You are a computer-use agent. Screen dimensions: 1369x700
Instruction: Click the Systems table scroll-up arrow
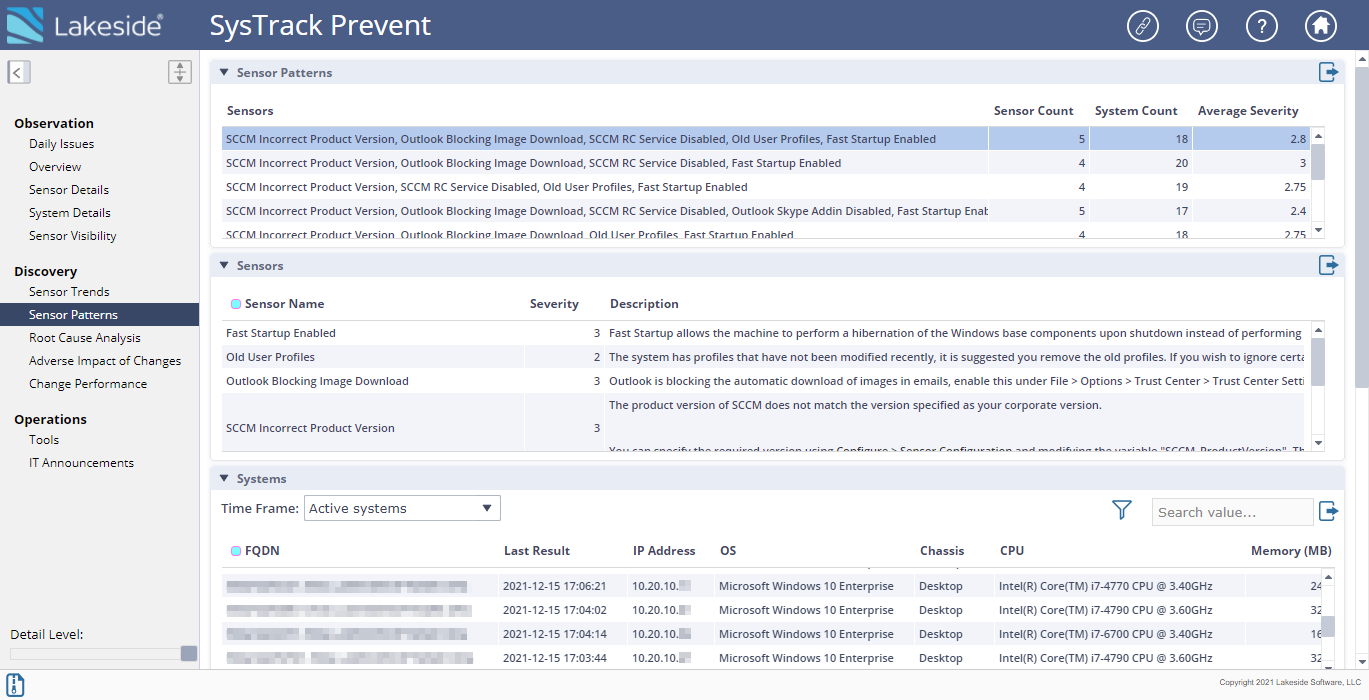[x=1328, y=577]
